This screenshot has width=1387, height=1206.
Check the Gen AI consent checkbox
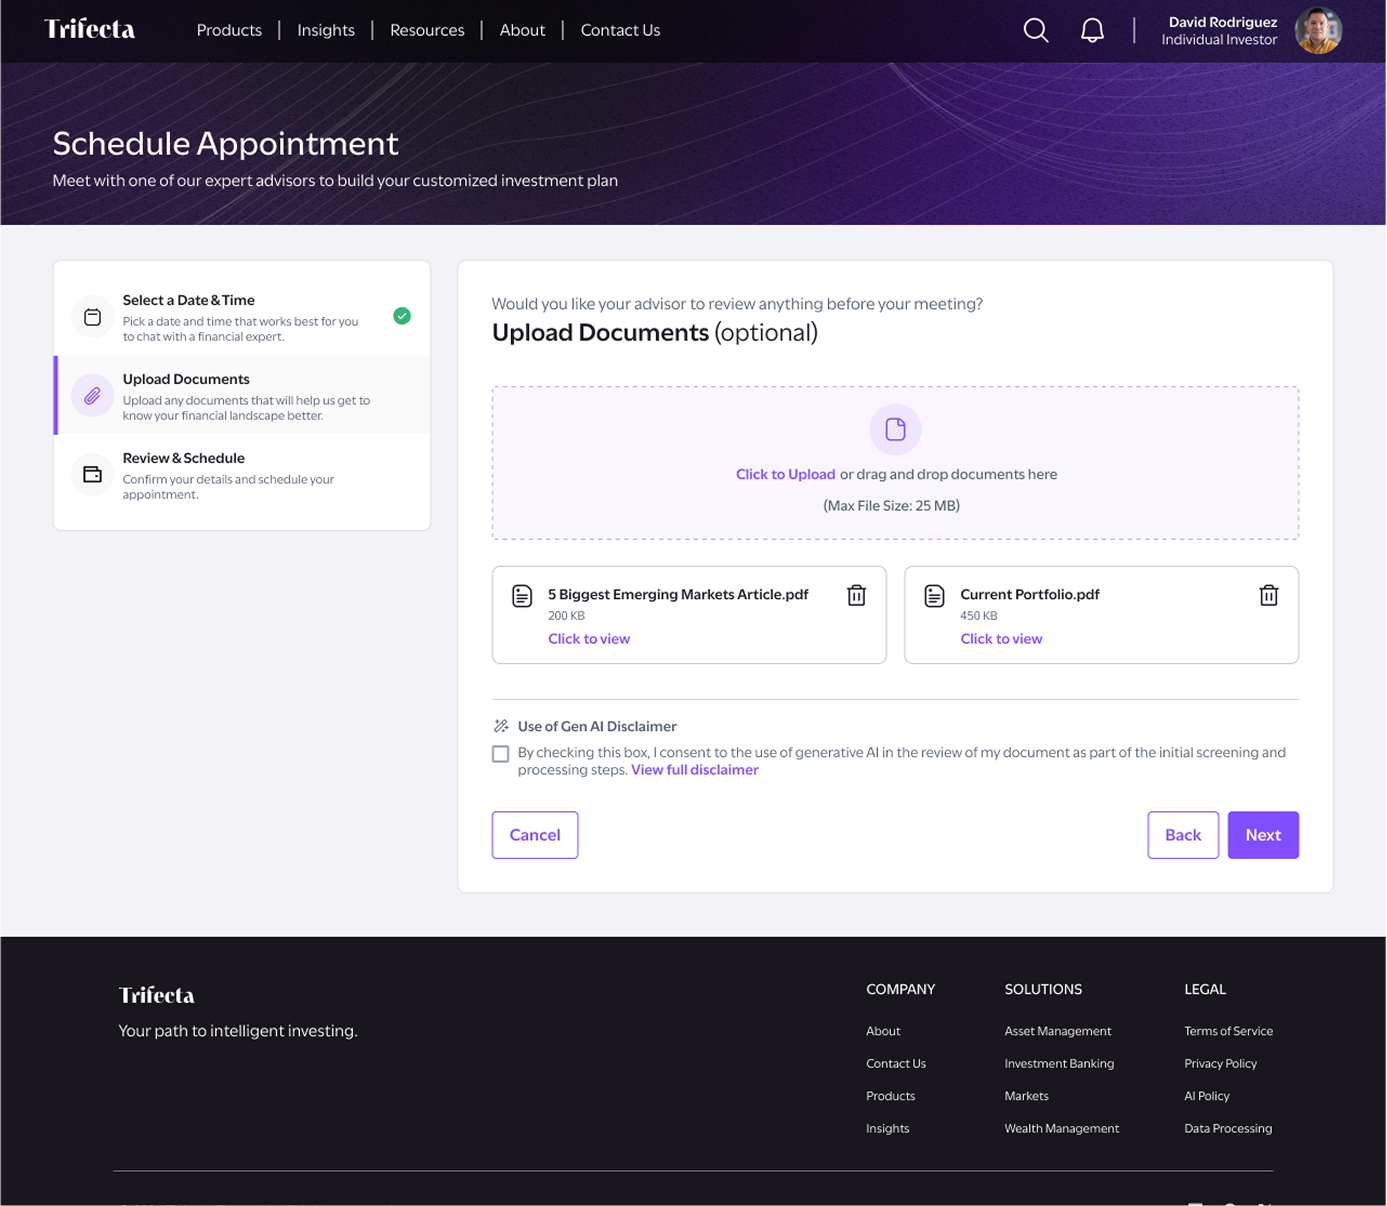tap(500, 754)
